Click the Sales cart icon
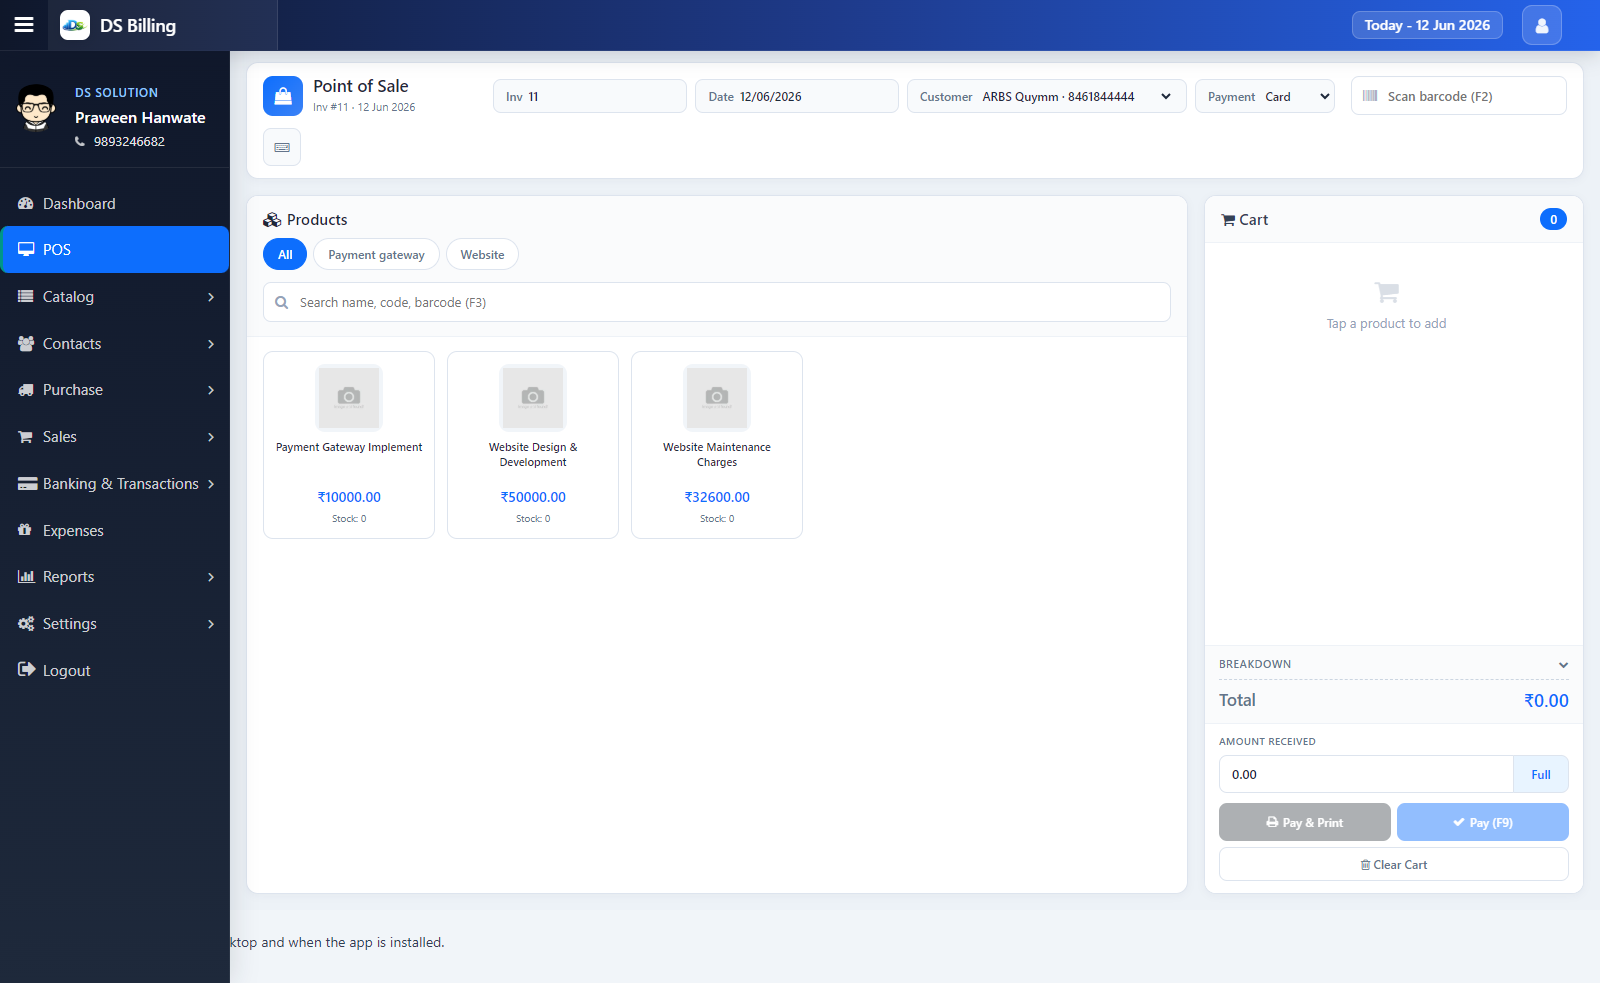 (26, 437)
